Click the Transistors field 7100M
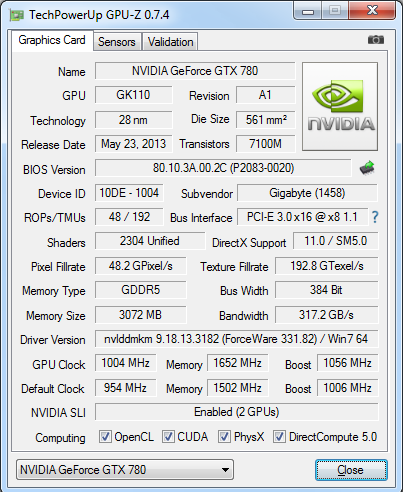 pyautogui.click(x=266, y=144)
